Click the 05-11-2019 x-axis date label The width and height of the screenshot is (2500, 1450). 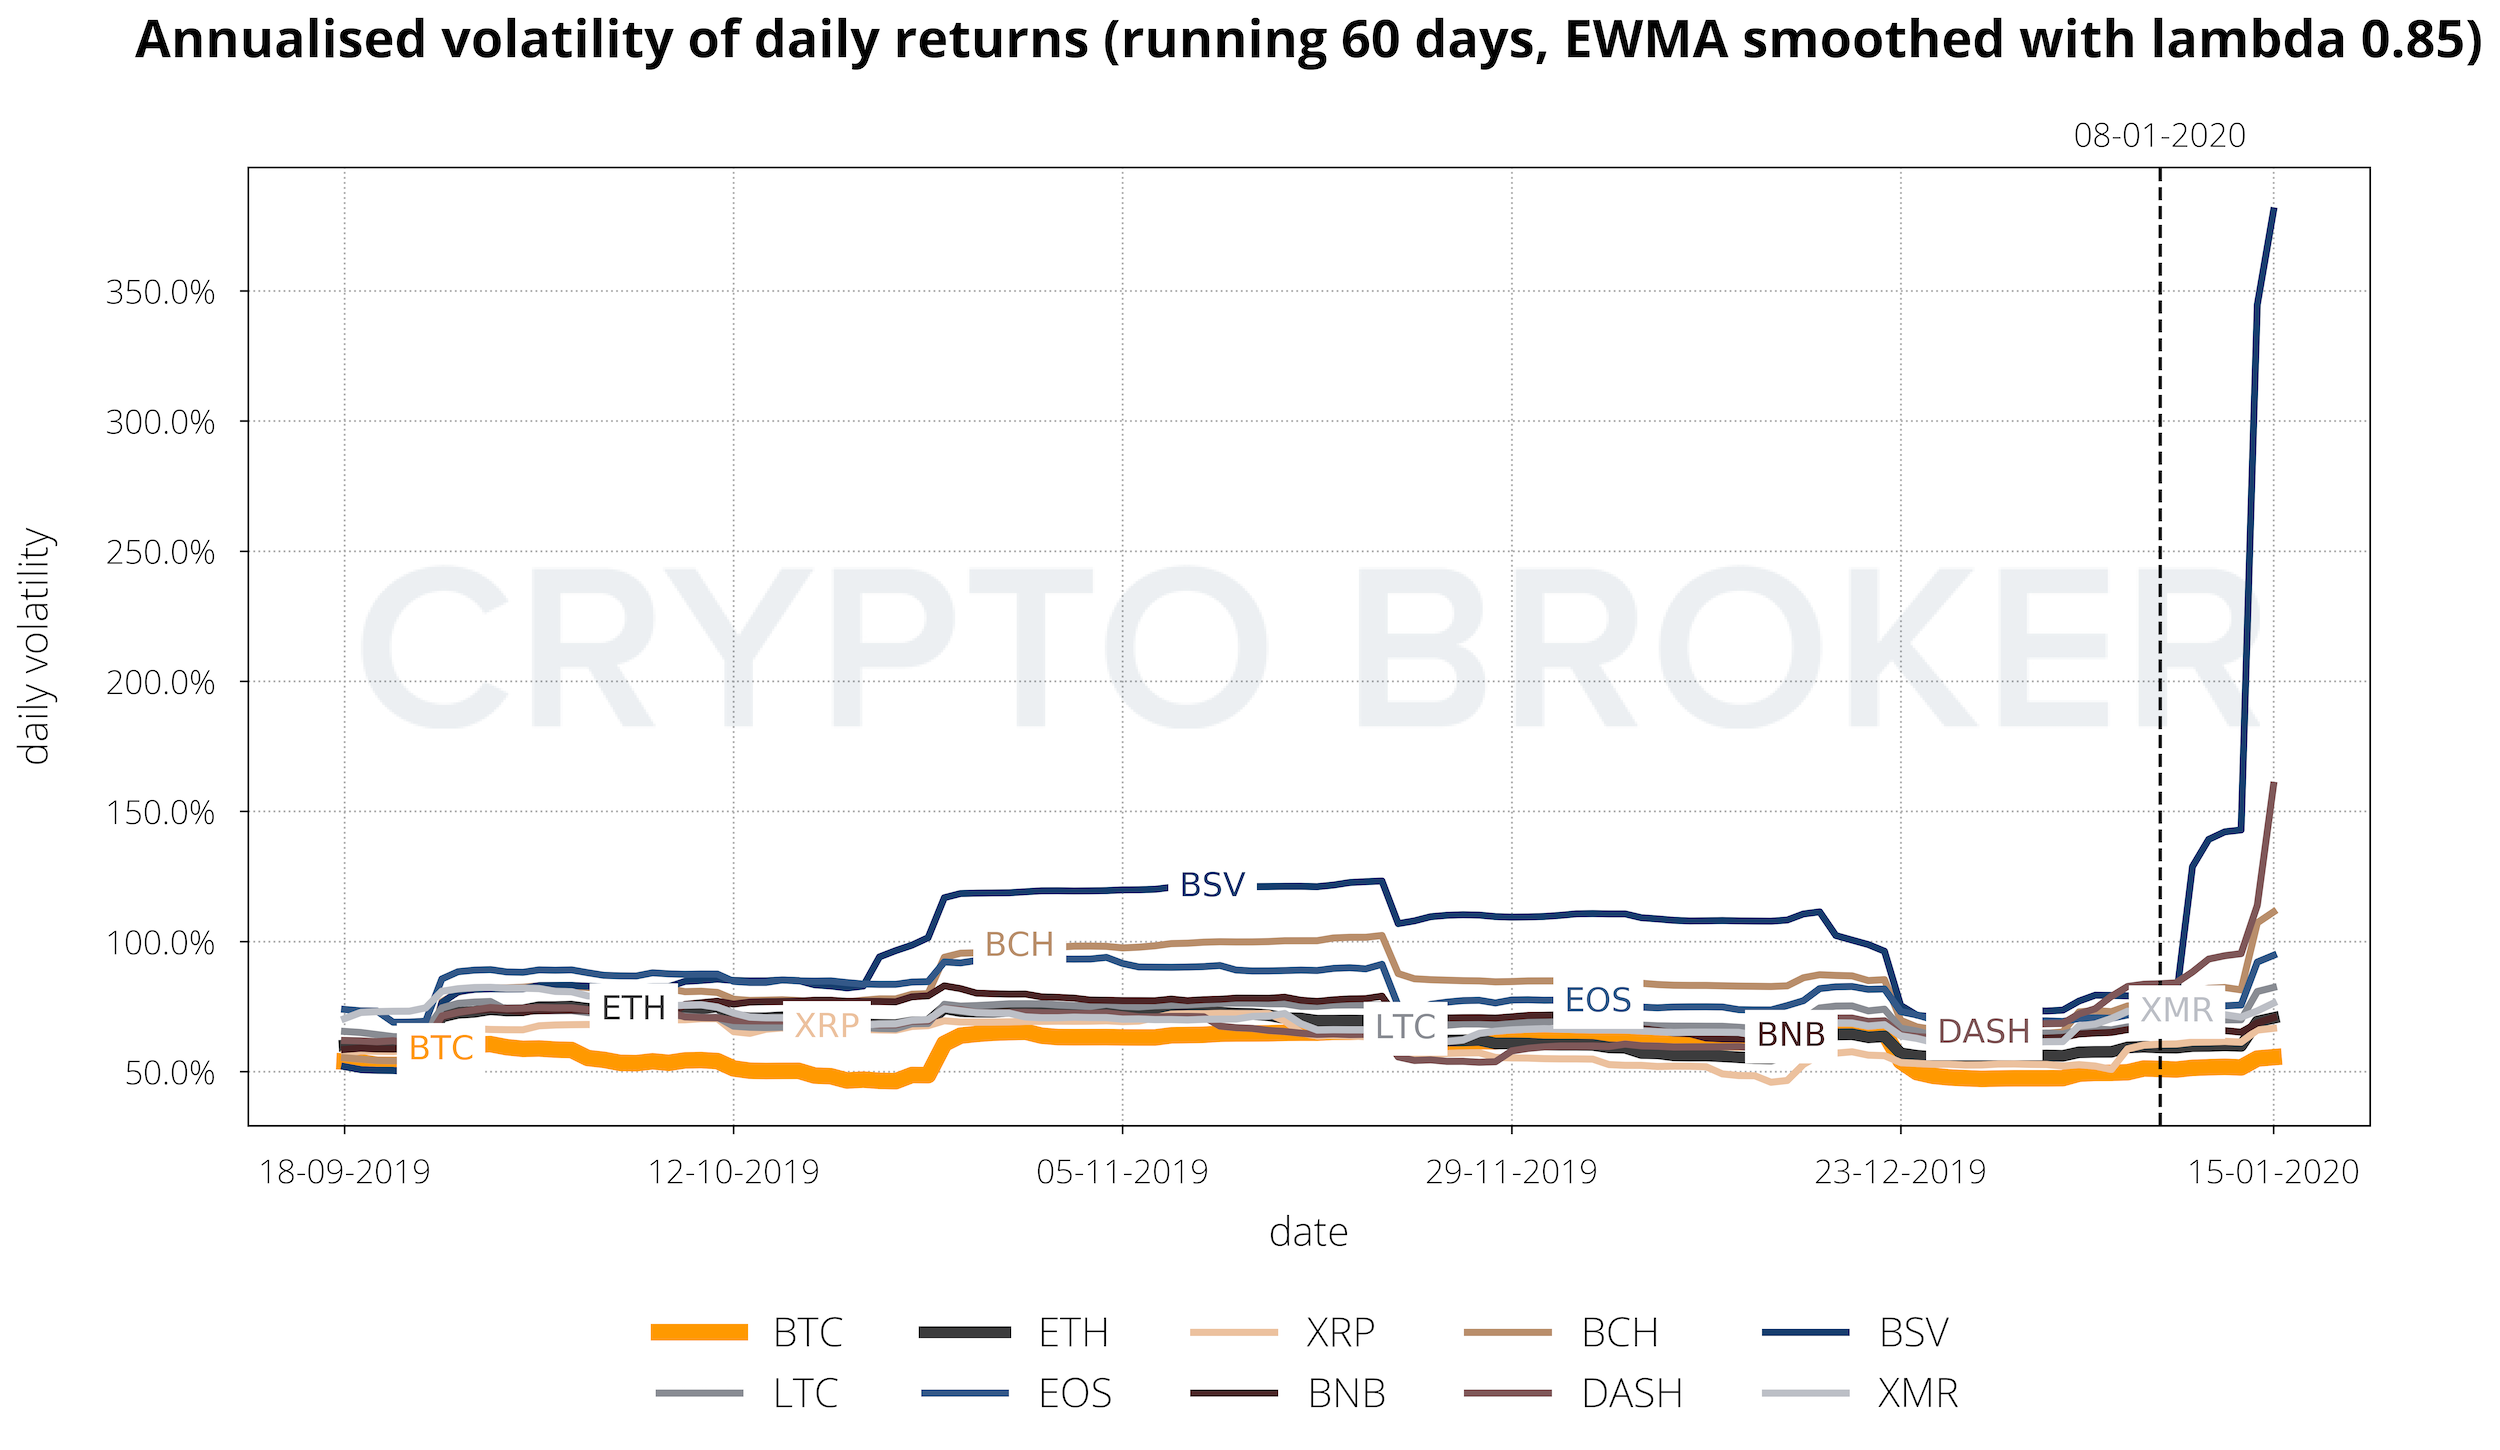pyautogui.click(x=1122, y=1172)
